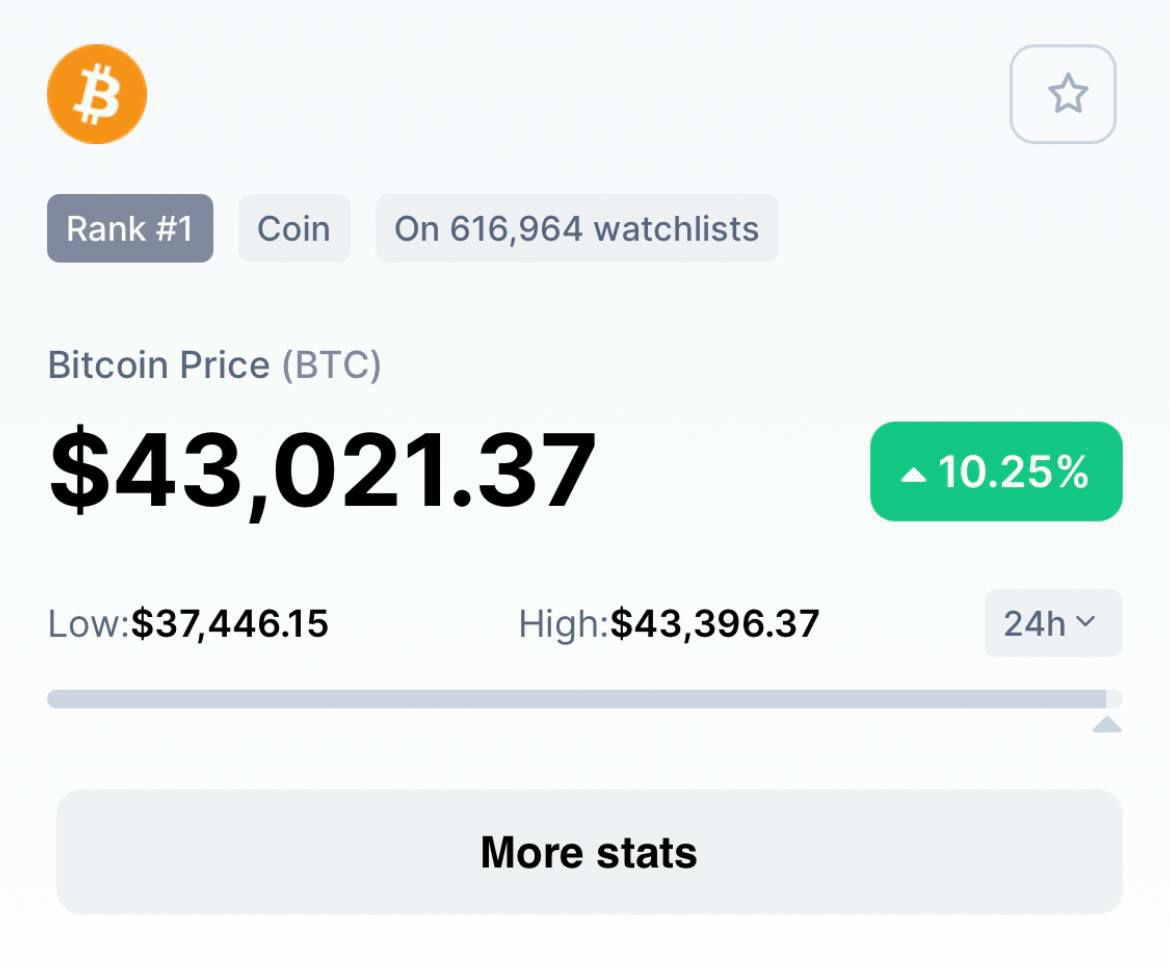Click the High label text
The width and height of the screenshot is (1170, 968).
tap(563, 625)
